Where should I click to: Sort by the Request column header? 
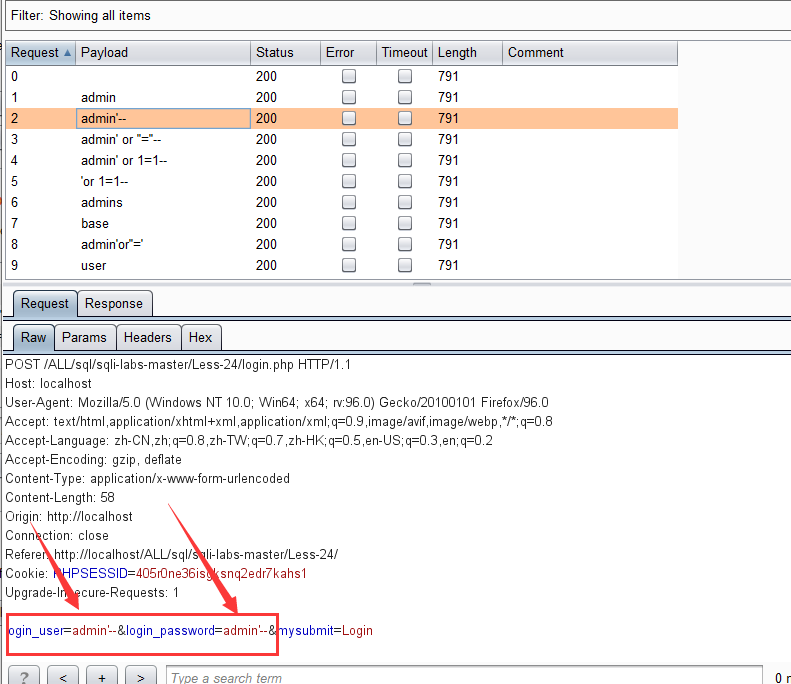pos(40,52)
